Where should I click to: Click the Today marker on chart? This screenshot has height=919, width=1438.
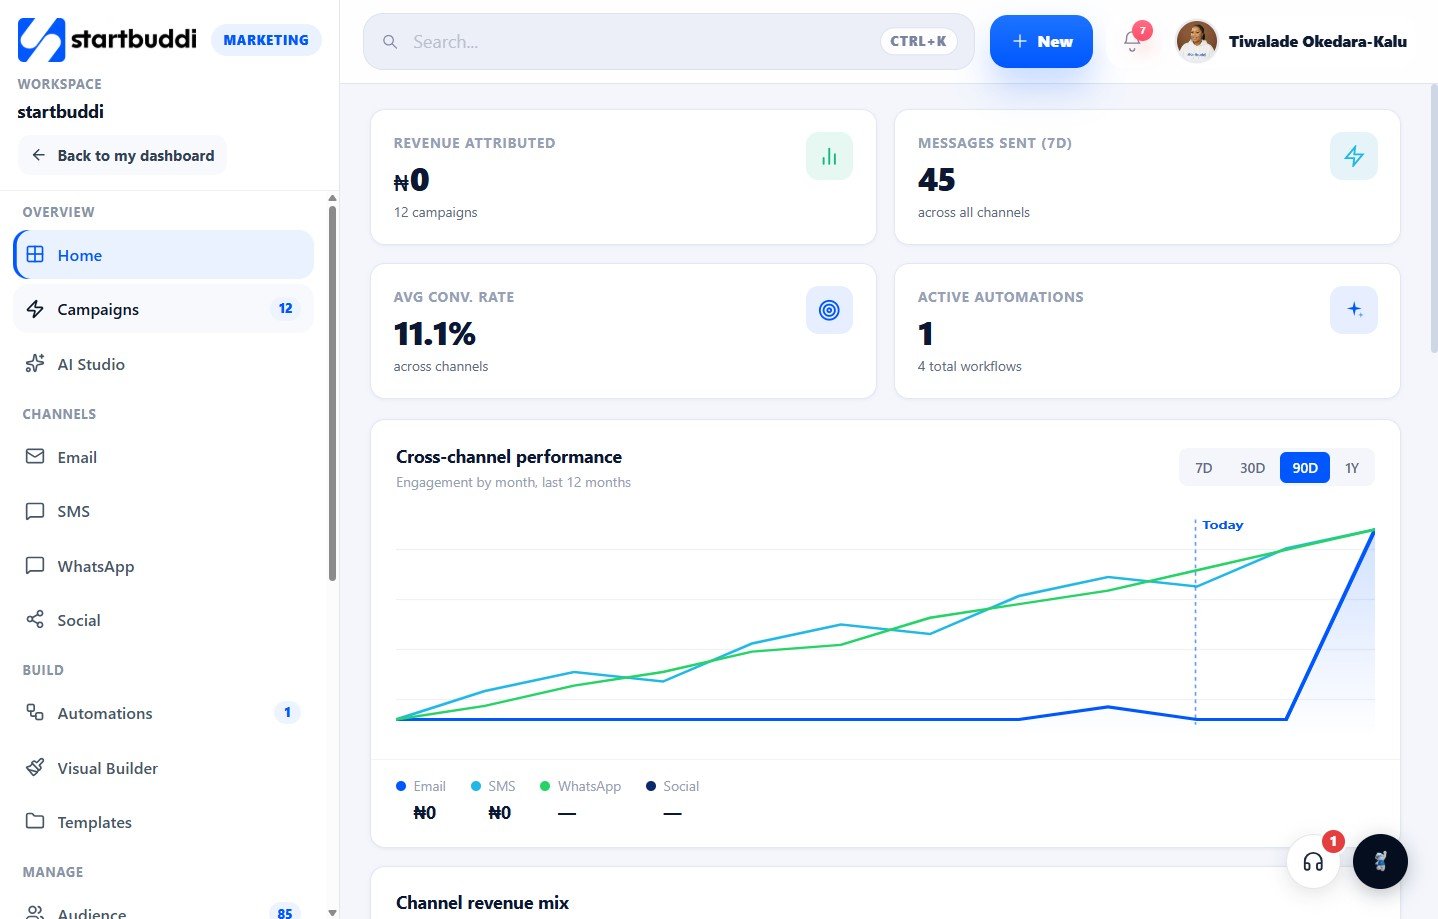(x=1222, y=525)
